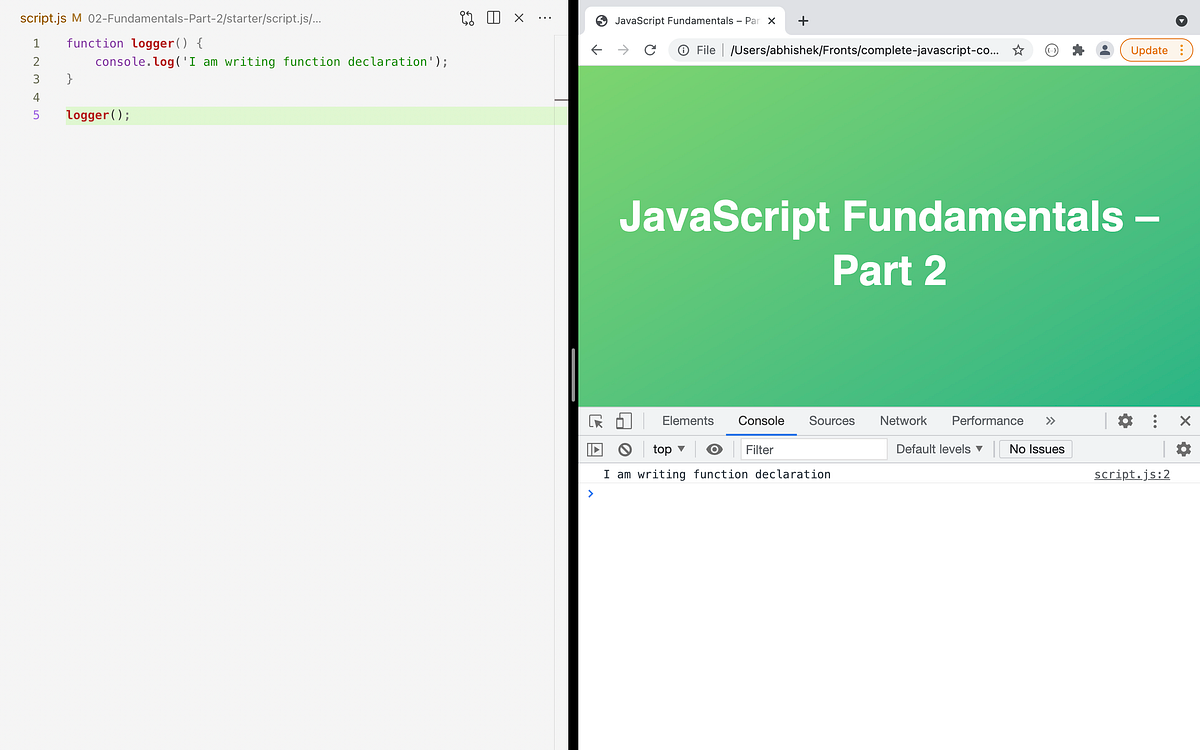This screenshot has height=750, width=1200.
Task: Open the console settings gear on the filter bar
Action: (1183, 449)
